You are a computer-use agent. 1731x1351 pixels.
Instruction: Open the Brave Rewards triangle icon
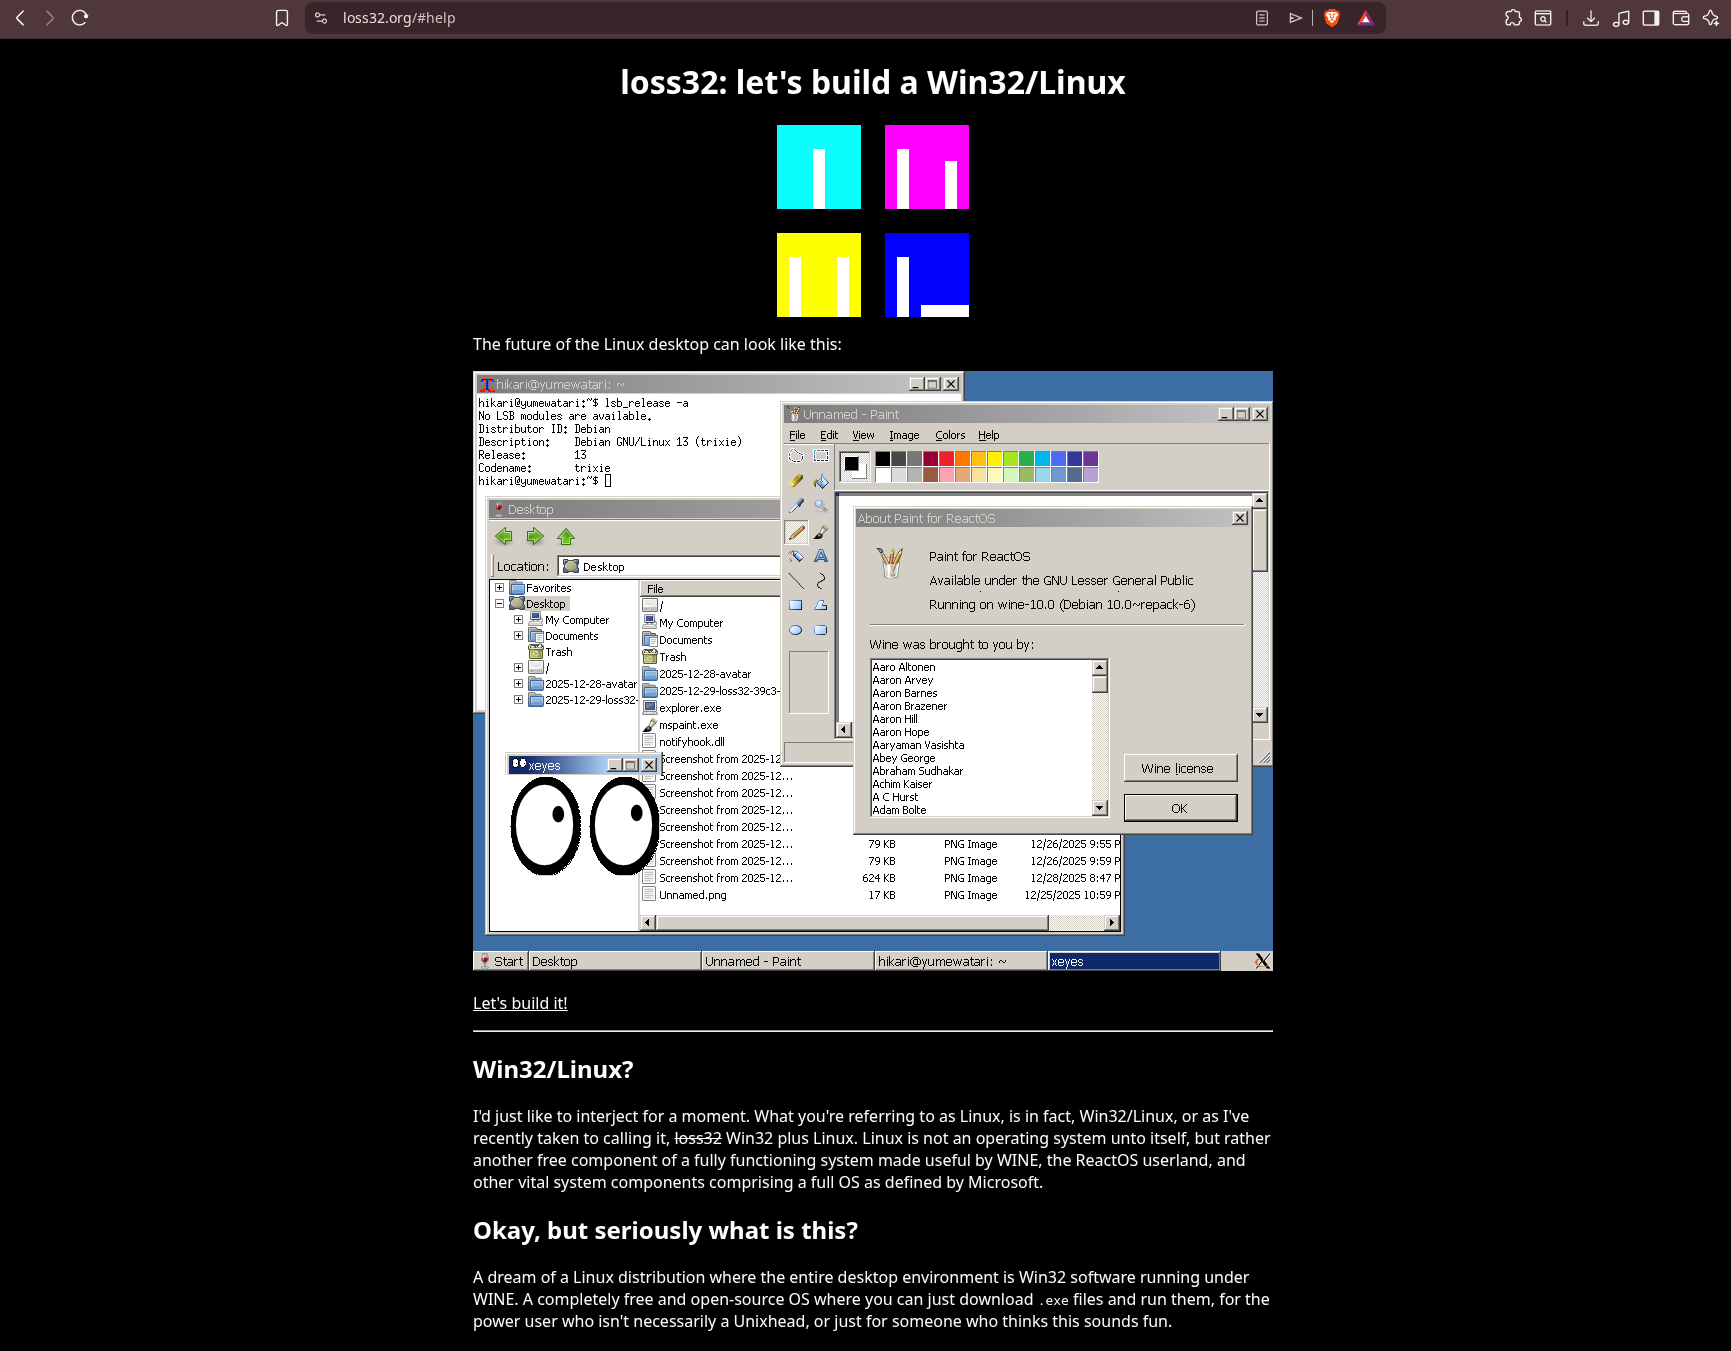coord(1365,18)
